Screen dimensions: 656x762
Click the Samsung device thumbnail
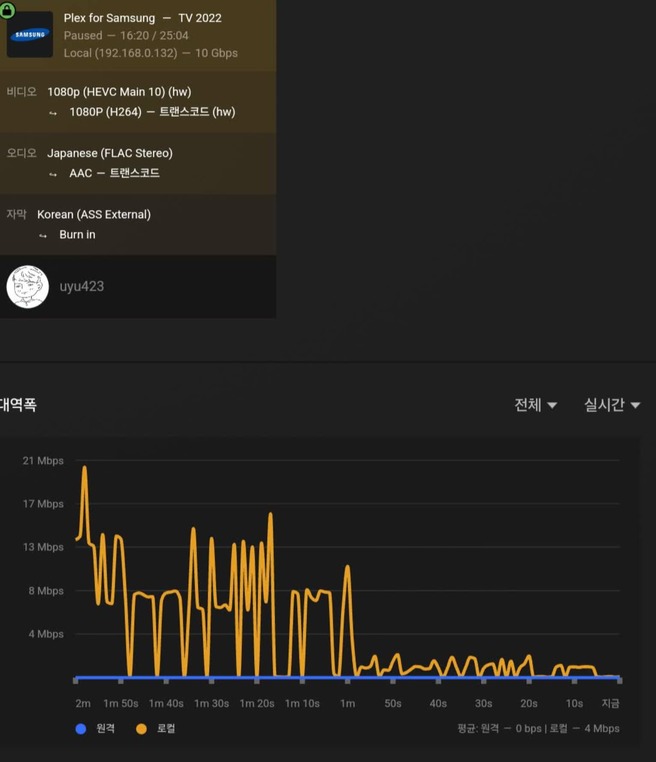coord(30,35)
